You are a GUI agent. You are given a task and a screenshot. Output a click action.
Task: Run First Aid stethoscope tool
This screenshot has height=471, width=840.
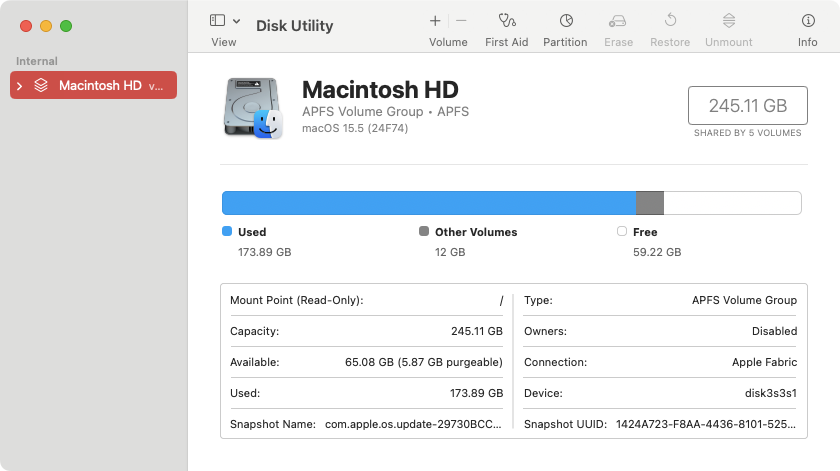point(507,20)
